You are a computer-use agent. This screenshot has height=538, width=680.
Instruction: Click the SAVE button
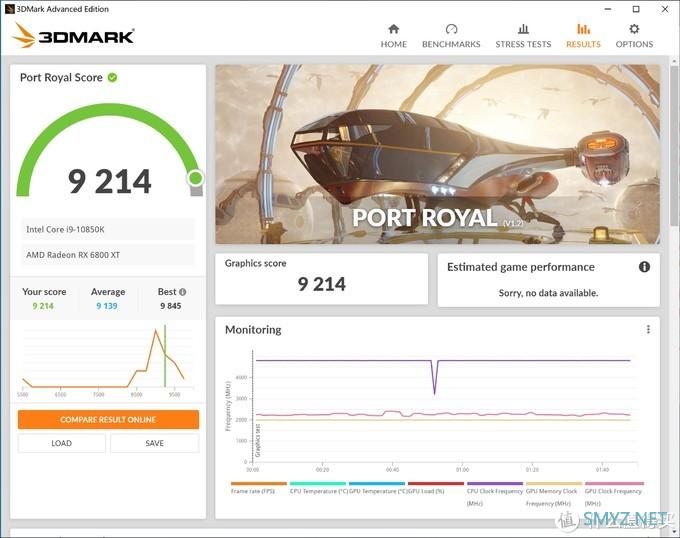pyautogui.click(x=154, y=443)
